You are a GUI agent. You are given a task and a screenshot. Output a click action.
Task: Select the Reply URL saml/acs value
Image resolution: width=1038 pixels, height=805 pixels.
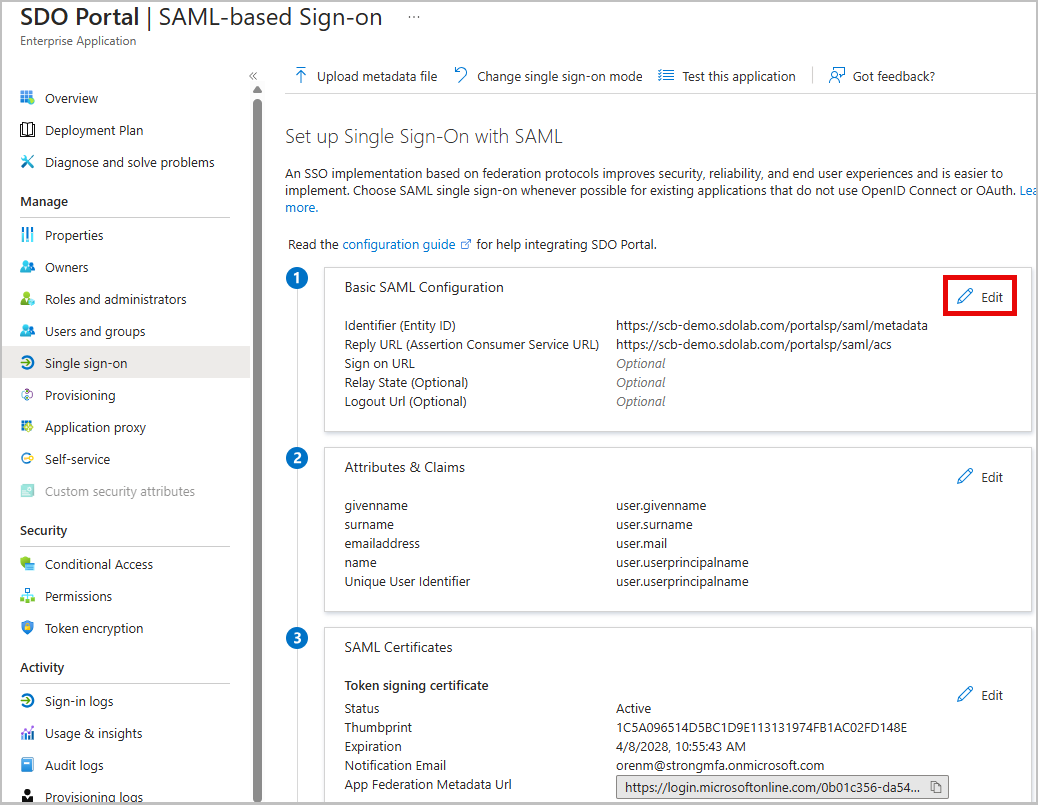(x=753, y=344)
